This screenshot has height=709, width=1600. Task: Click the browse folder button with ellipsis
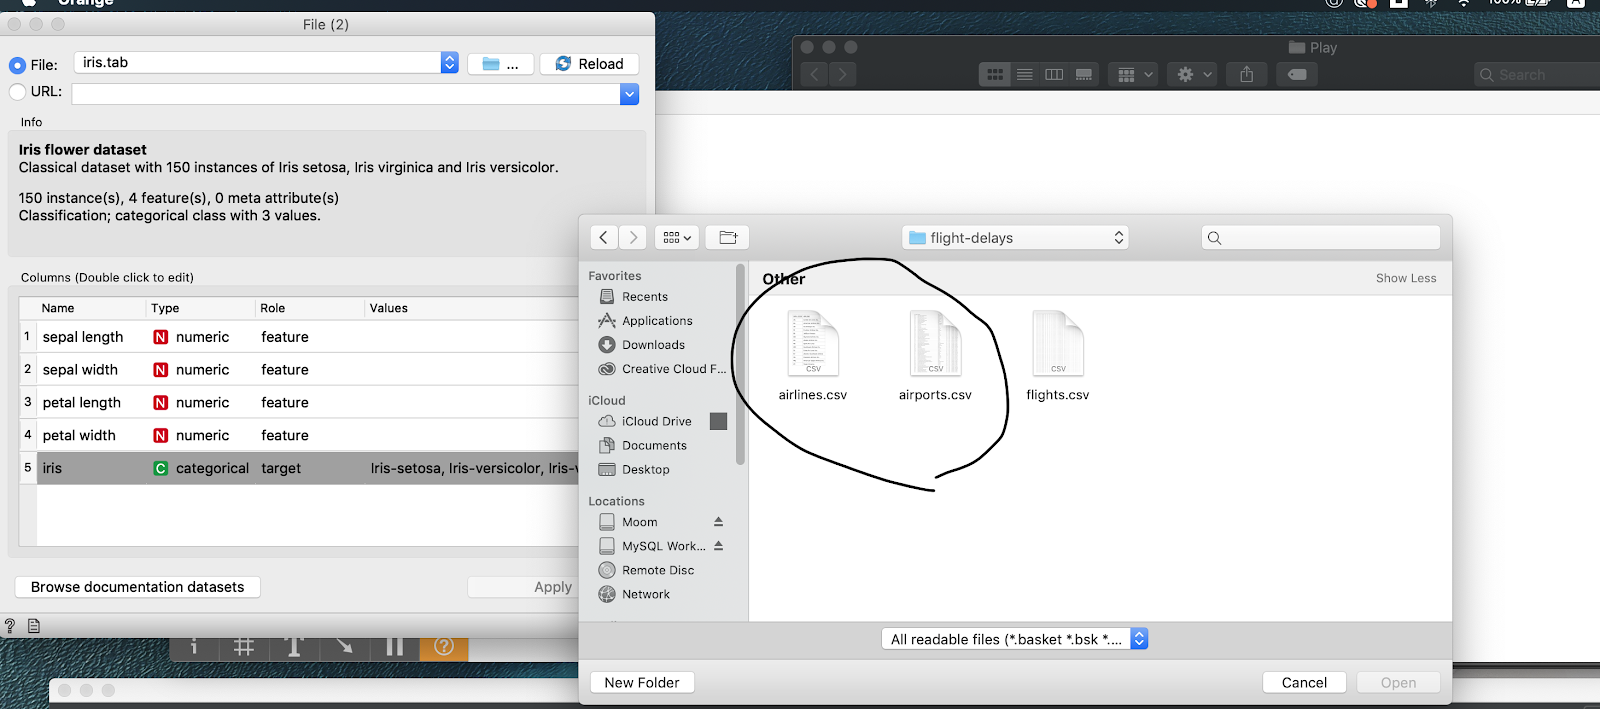point(500,64)
